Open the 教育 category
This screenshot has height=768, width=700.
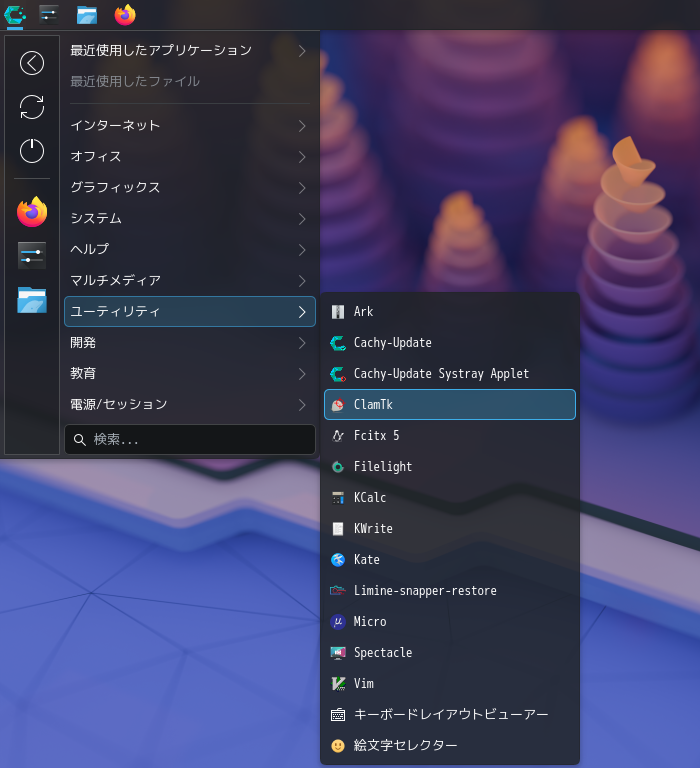(x=190, y=374)
